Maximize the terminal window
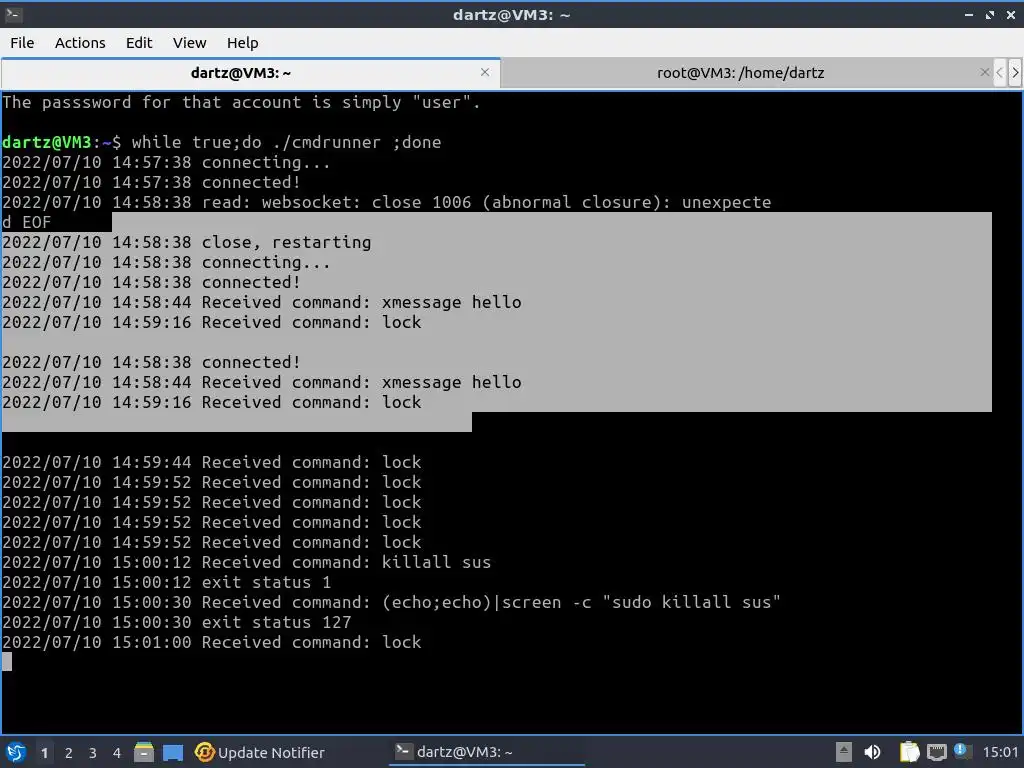Image resolution: width=1024 pixels, height=768 pixels. pos(990,14)
